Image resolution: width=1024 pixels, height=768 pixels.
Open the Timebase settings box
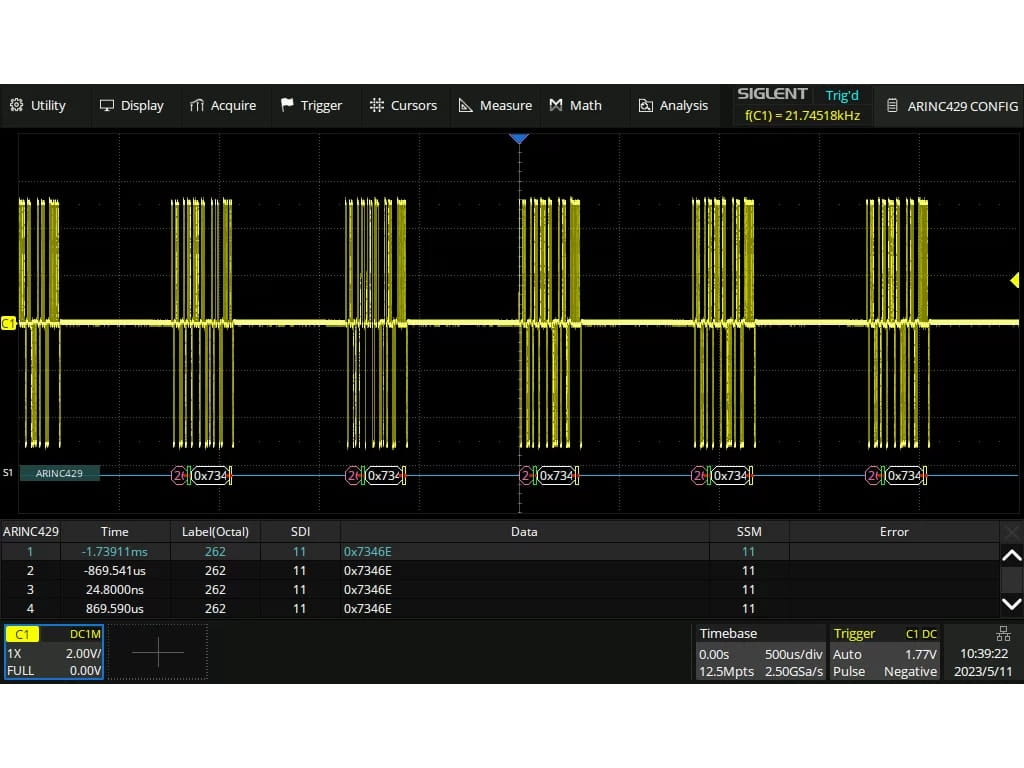(760, 652)
